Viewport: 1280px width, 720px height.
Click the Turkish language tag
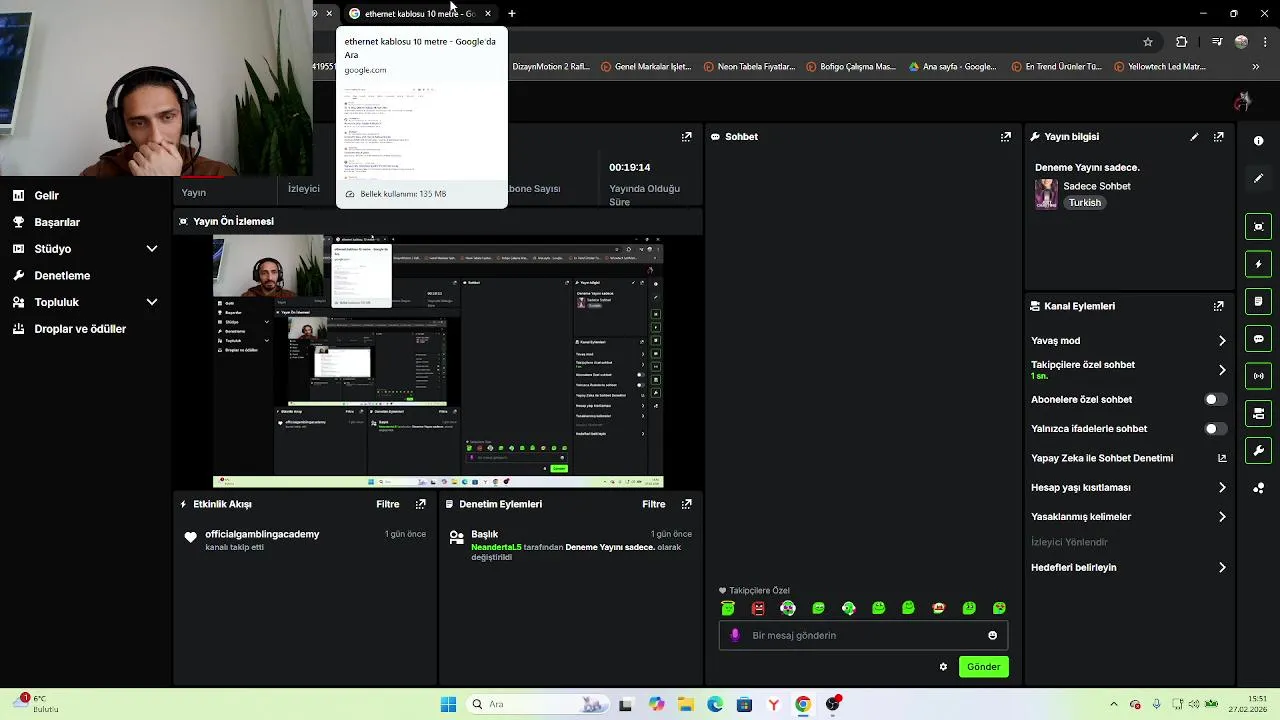click(1084, 203)
